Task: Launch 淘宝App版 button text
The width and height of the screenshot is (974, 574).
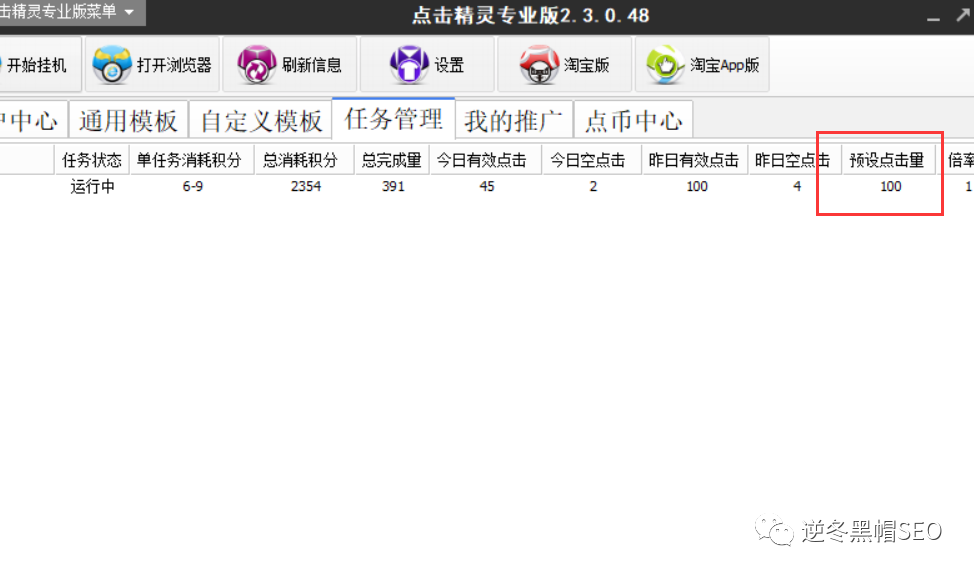Action: 724,65
